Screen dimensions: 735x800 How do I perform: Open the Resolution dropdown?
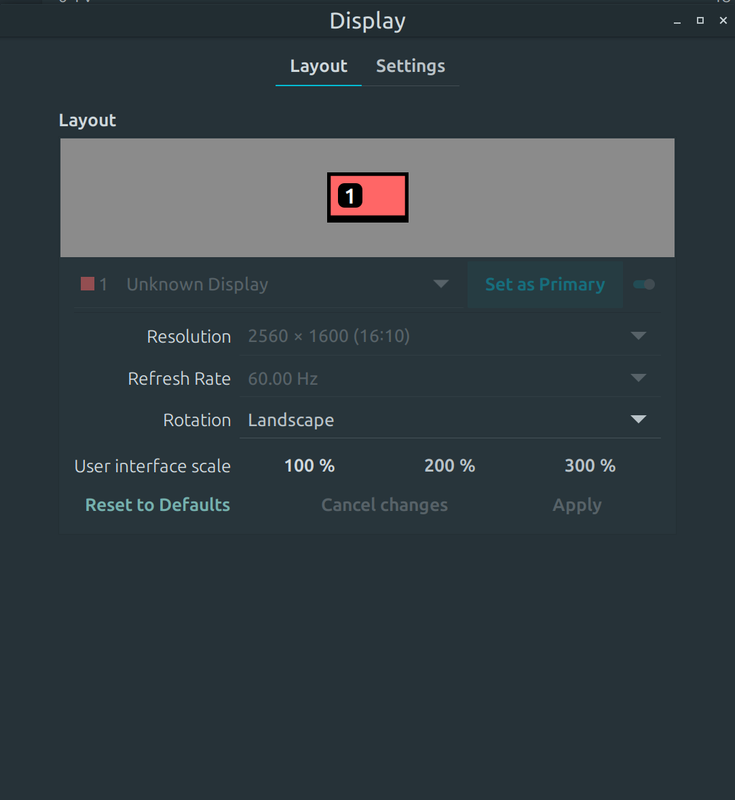450,336
